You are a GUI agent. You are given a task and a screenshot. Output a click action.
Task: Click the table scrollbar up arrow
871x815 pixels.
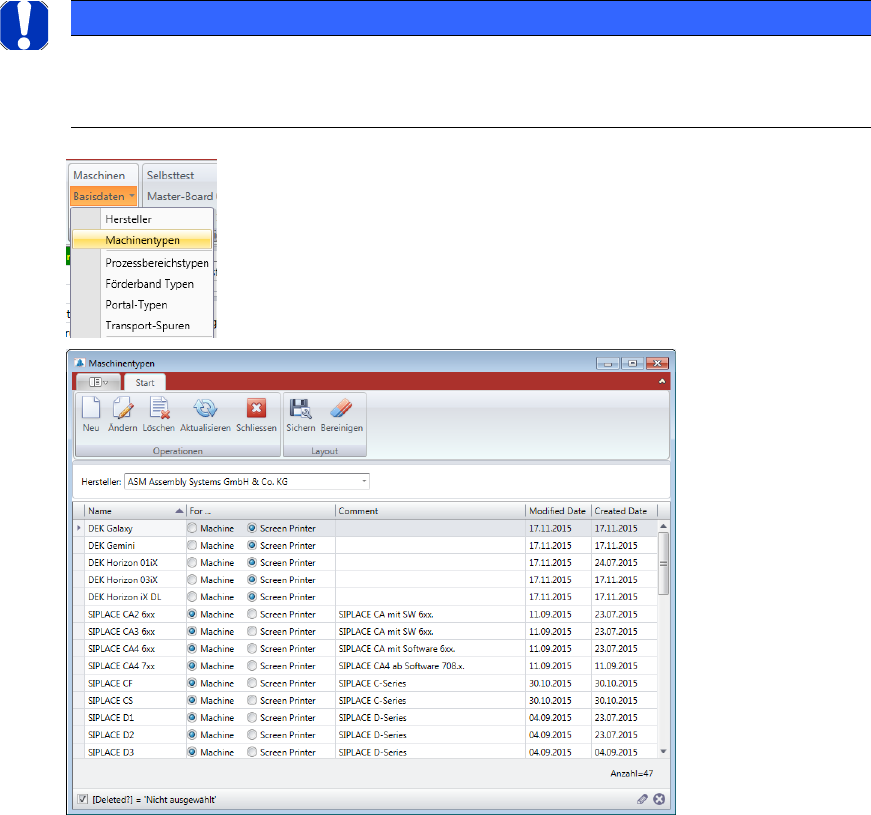click(x=663, y=526)
